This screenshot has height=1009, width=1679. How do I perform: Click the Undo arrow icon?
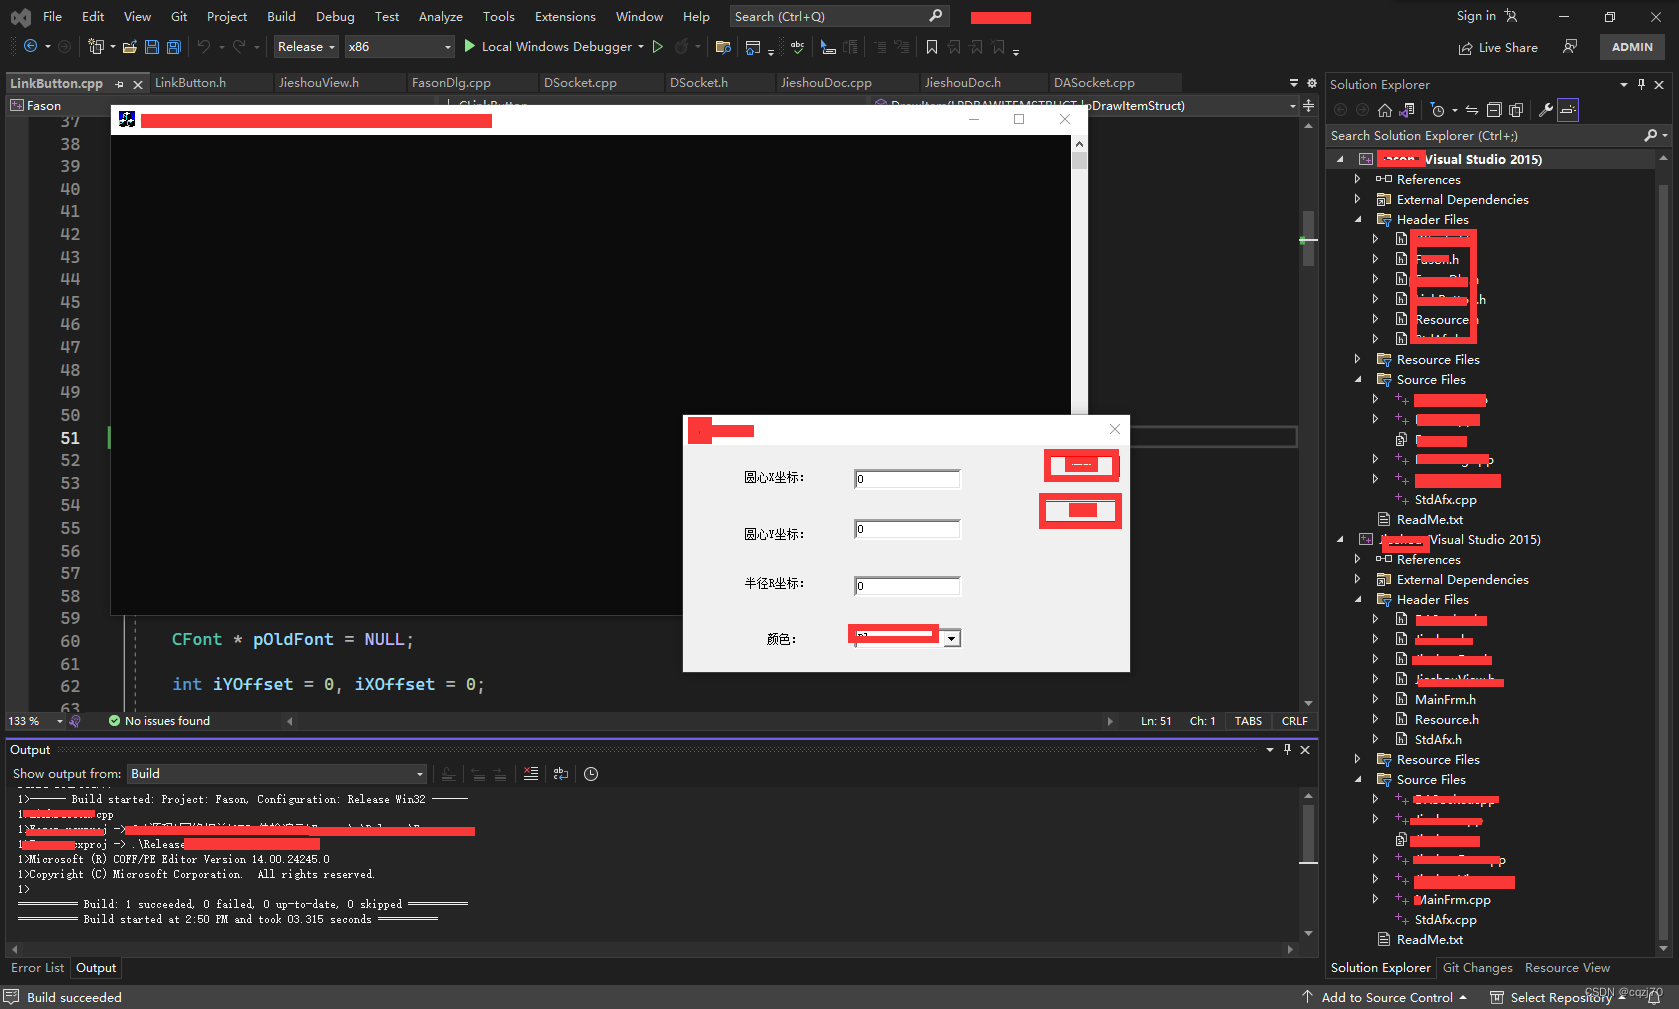[204, 46]
